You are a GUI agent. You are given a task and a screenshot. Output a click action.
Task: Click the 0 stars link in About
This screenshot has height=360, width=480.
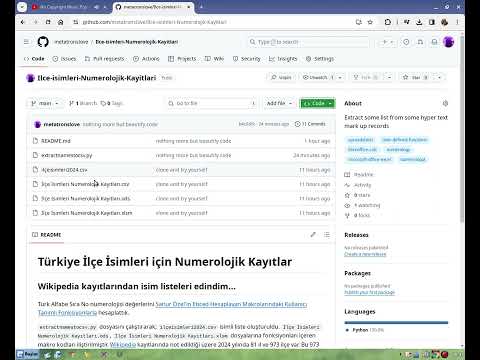coord(362,195)
